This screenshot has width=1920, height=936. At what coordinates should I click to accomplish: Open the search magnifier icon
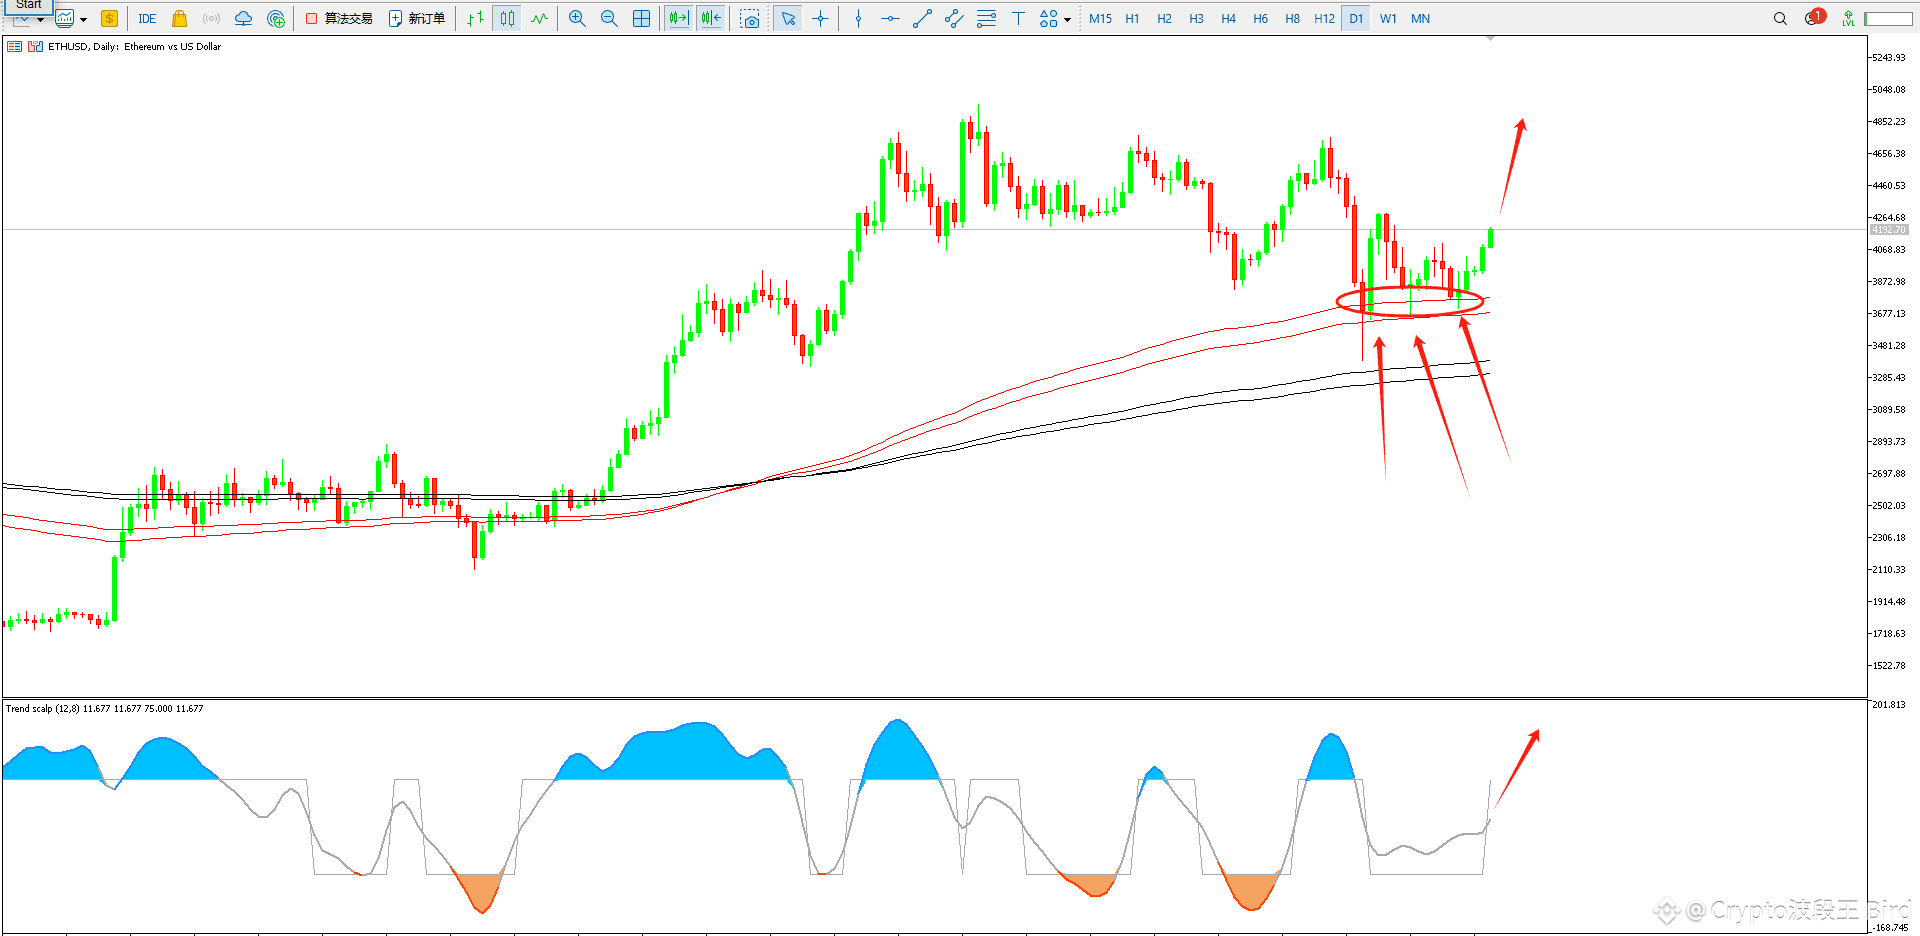(1780, 19)
